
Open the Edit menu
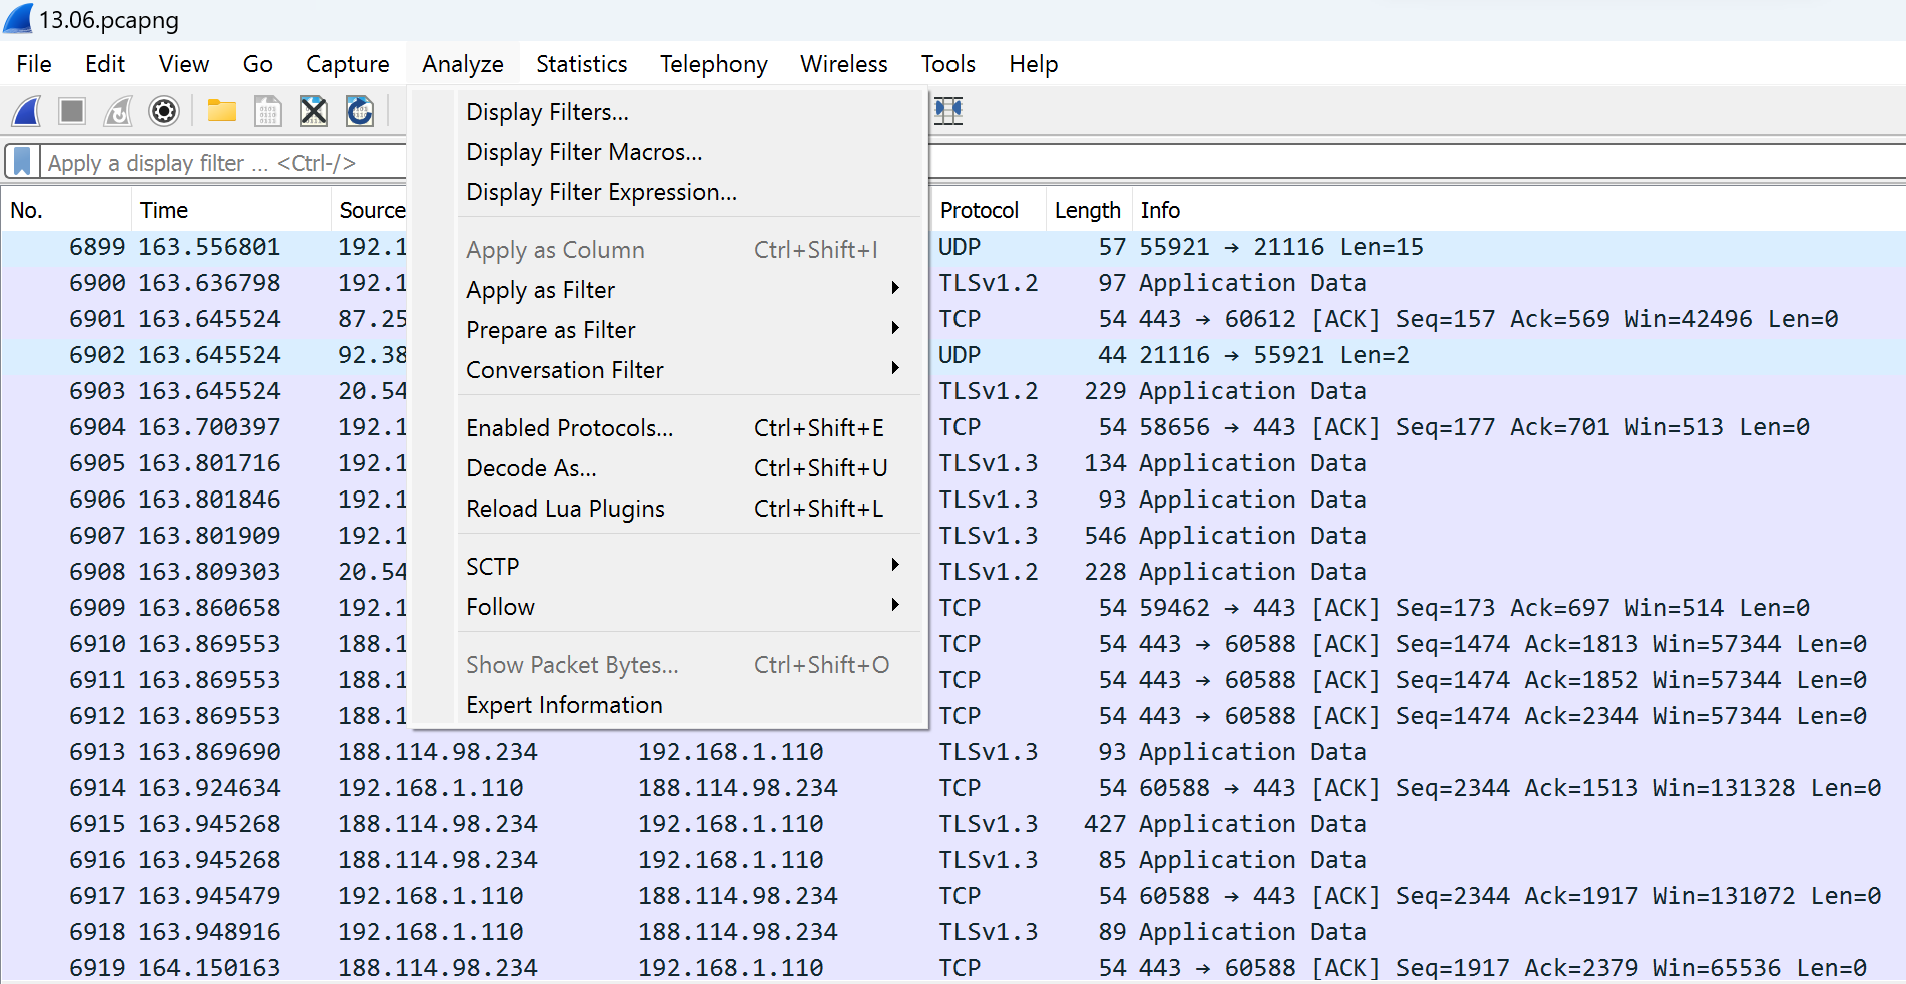click(105, 64)
